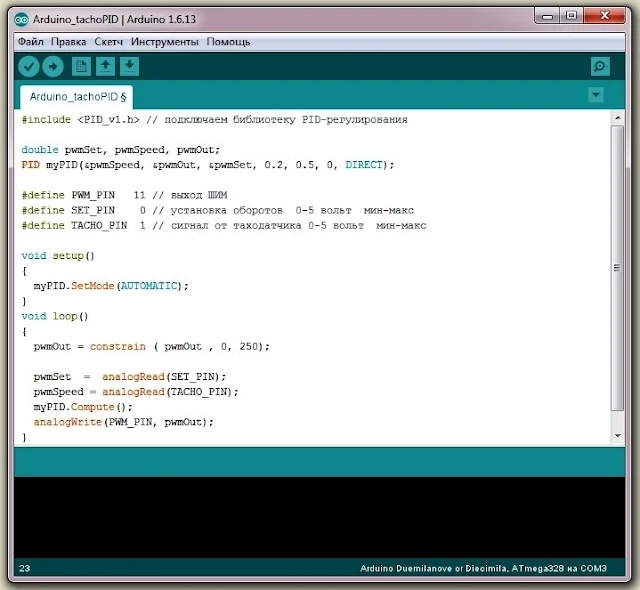This screenshot has width=640, height=590.
Task: Click the 'void setup()' line
Action: click(x=58, y=256)
